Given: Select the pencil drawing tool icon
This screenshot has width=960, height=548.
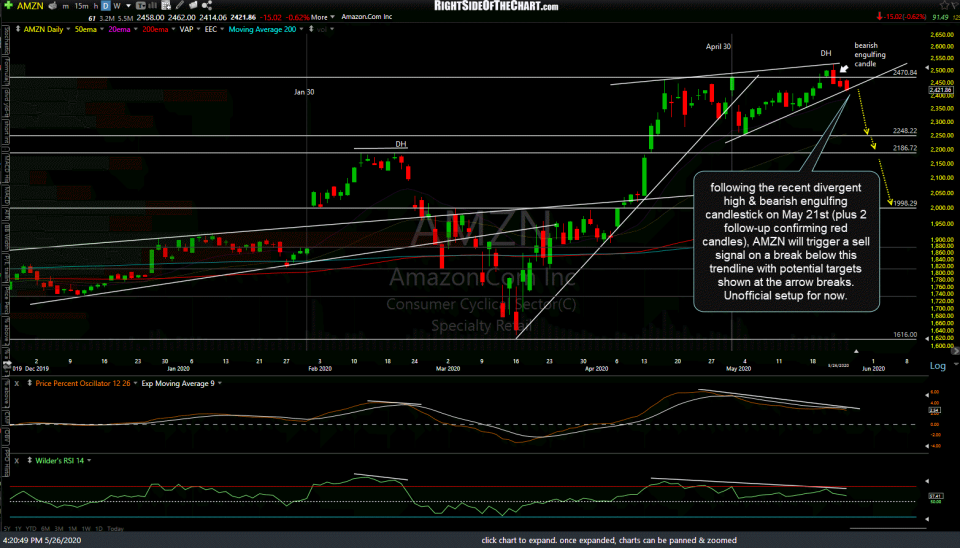Looking at the screenshot, I should pos(179,6).
